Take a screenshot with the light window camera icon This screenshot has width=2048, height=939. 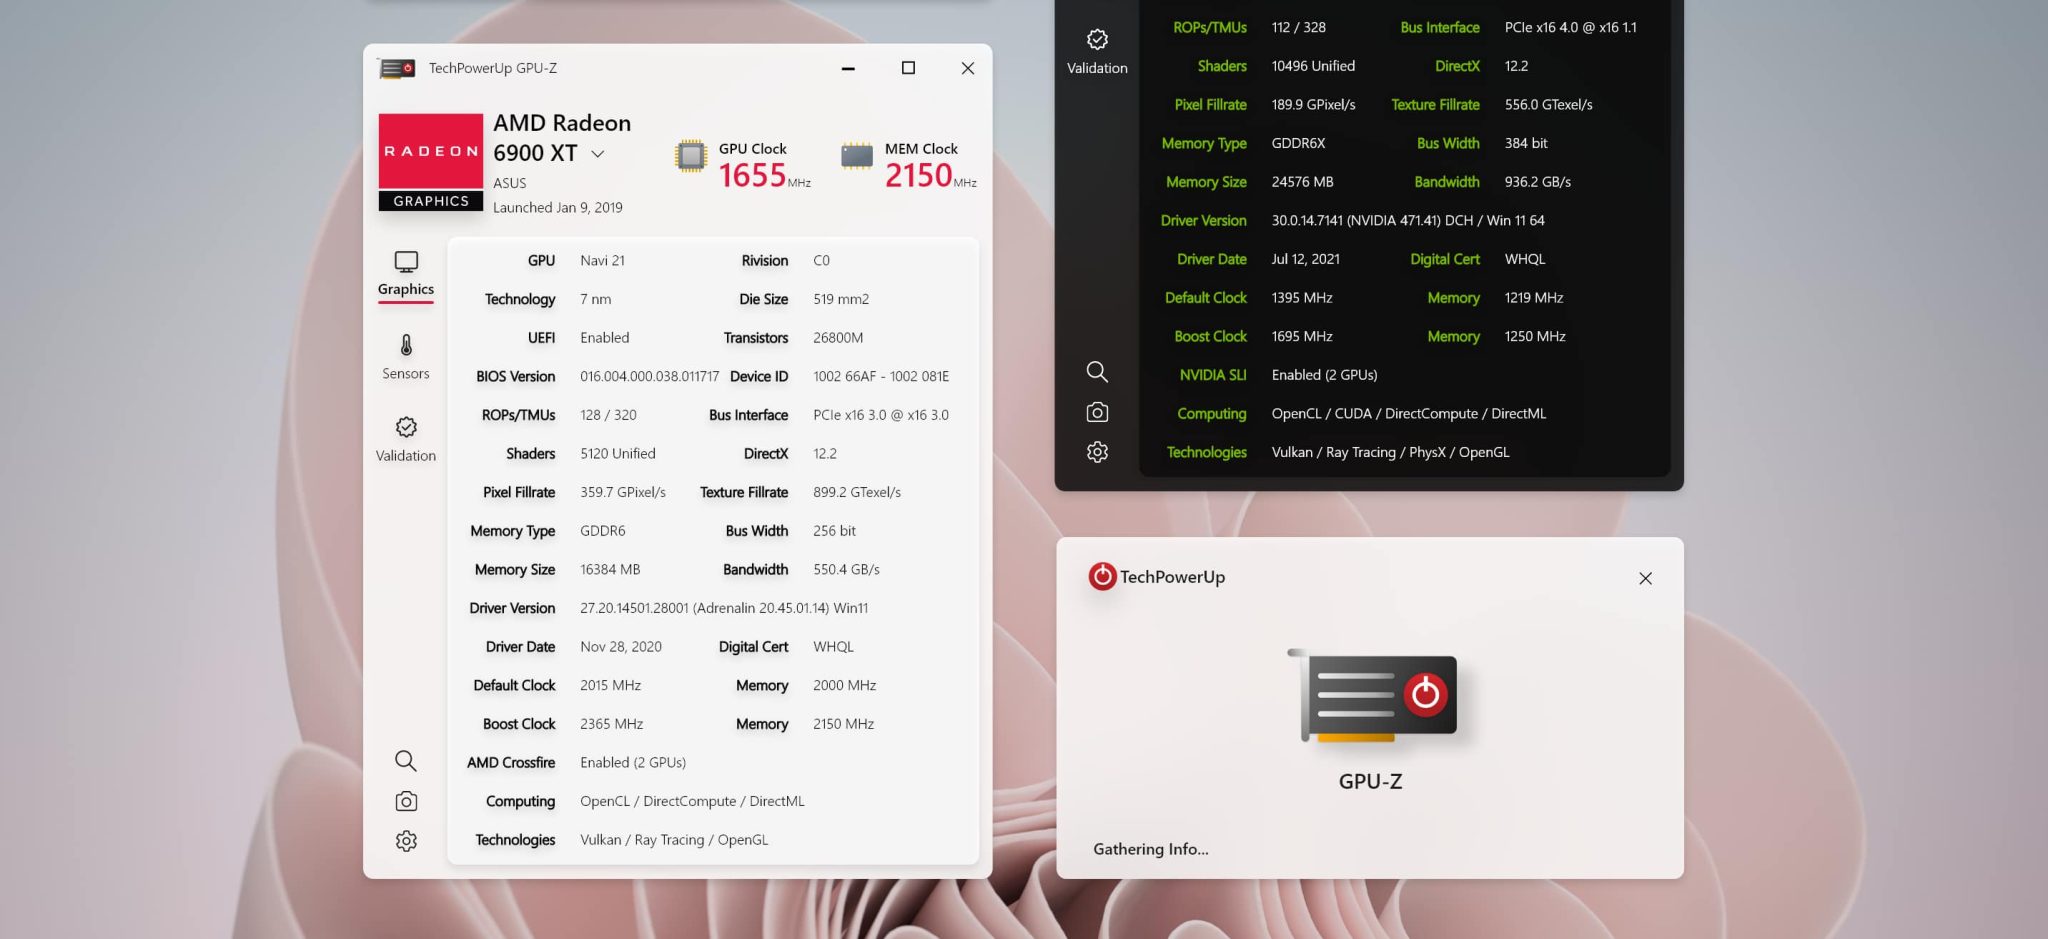pos(405,801)
